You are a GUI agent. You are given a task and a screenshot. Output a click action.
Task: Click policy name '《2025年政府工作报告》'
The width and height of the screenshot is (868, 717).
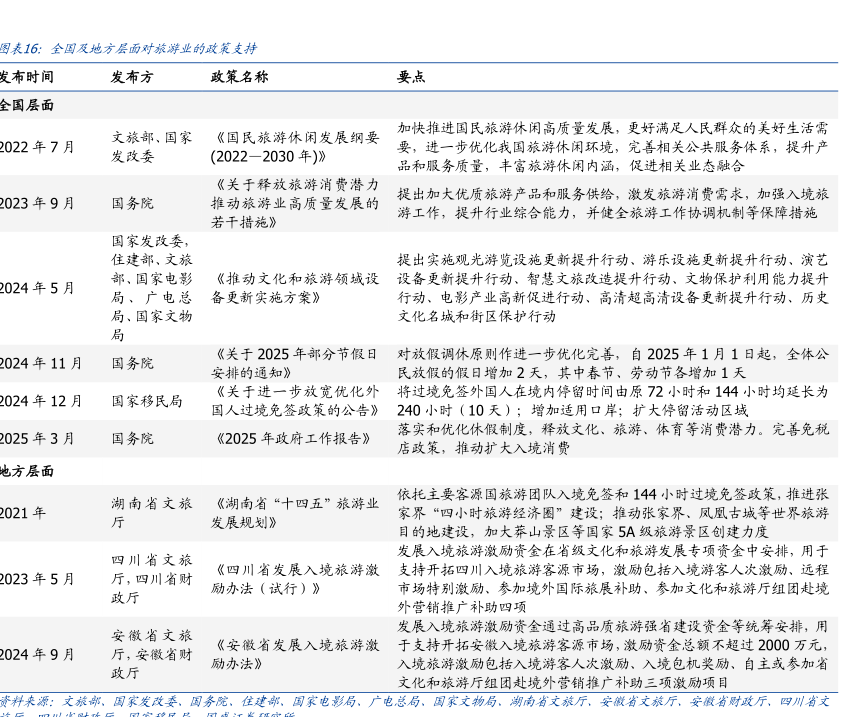(x=293, y=439)
